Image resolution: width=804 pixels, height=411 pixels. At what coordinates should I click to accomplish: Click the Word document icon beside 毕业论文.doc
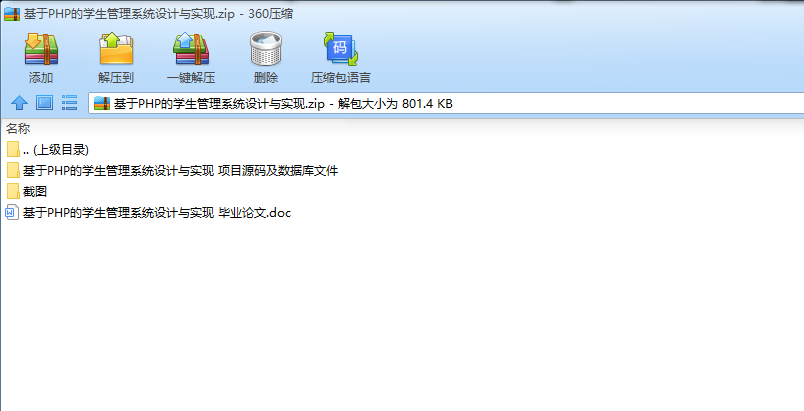click(12, 213)
